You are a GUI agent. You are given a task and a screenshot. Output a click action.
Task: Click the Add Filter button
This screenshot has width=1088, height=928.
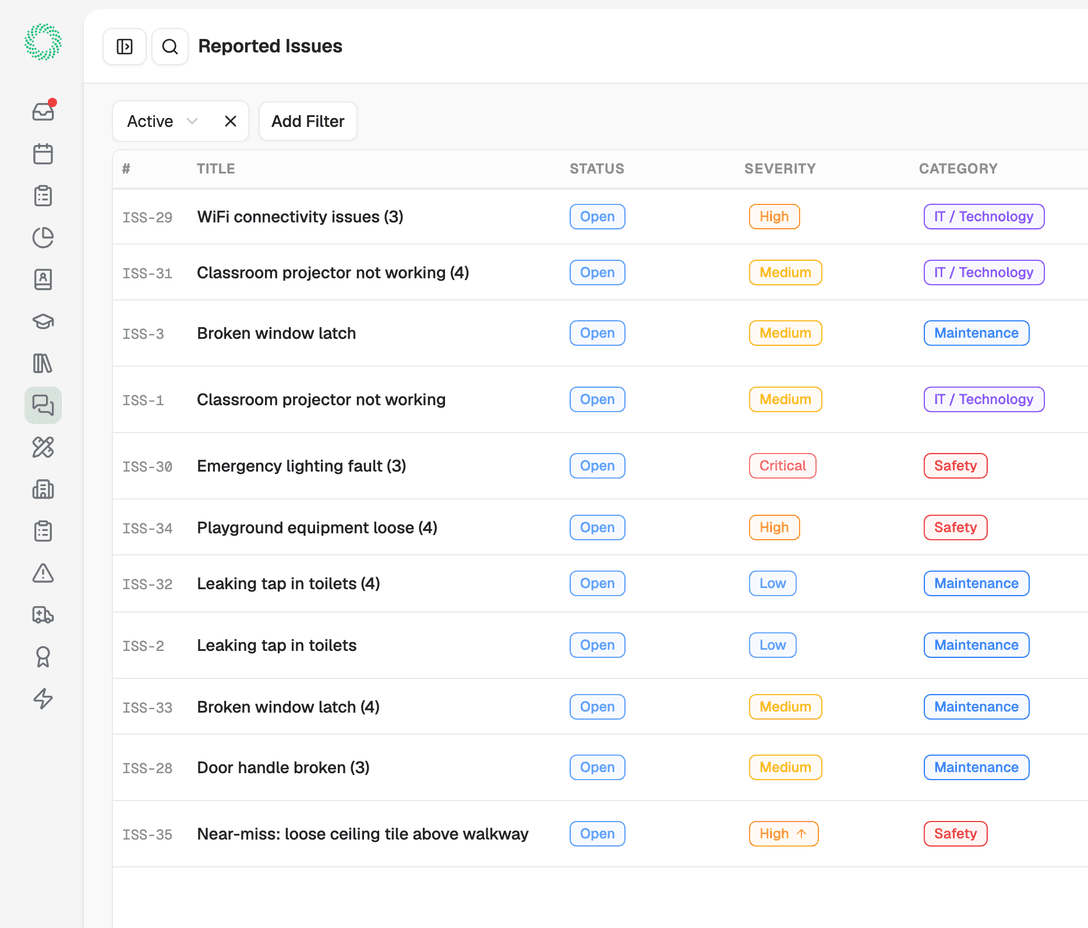308,121
